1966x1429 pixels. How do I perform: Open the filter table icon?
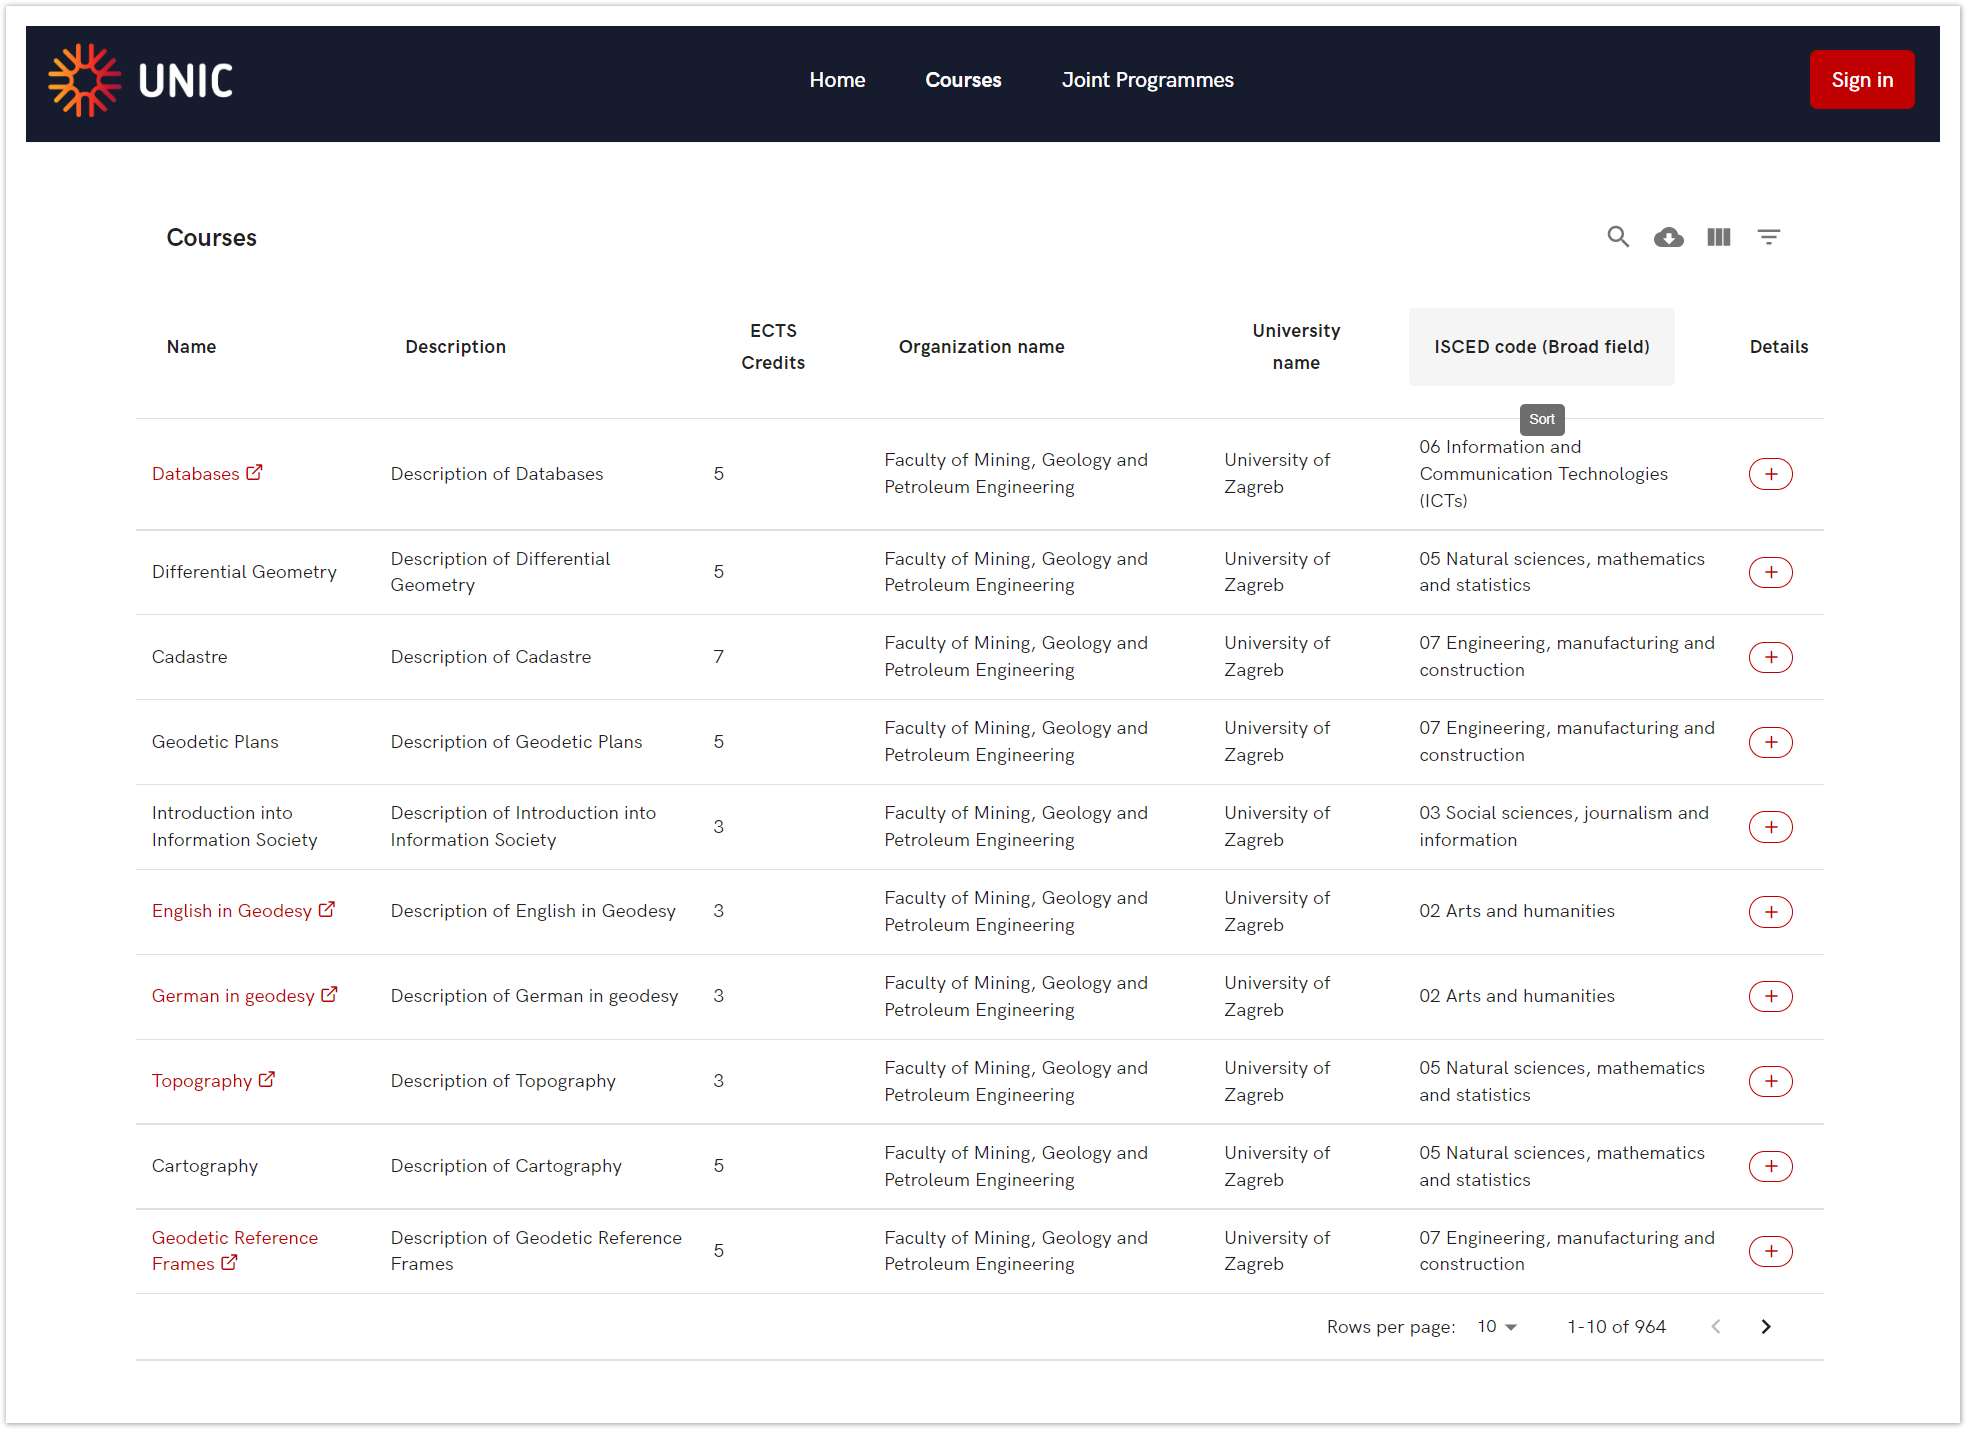coord(1768,237)
